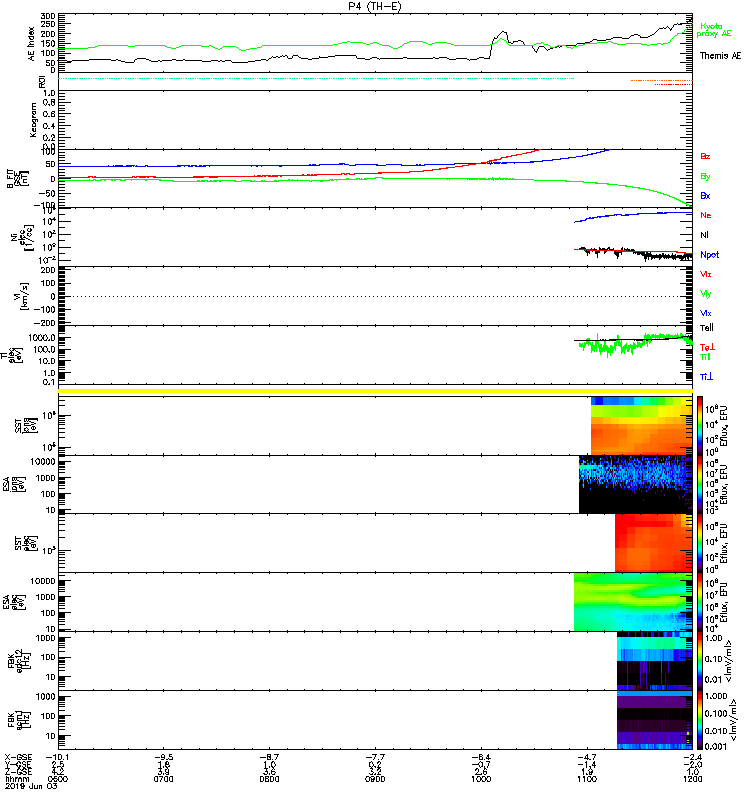Viewport: 750px width, 800px height.
Task: Click the SST electron spectrogram color bar
Action: (700, 543)
